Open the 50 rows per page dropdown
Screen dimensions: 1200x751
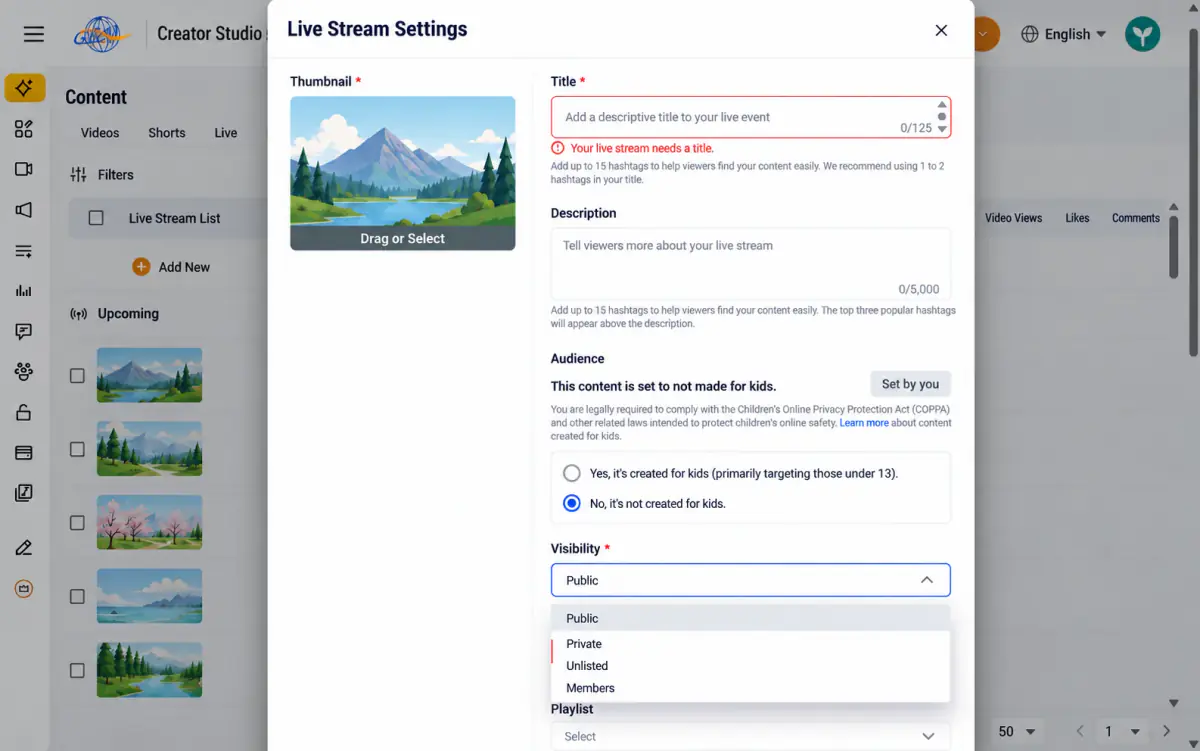click(1017, 731)
